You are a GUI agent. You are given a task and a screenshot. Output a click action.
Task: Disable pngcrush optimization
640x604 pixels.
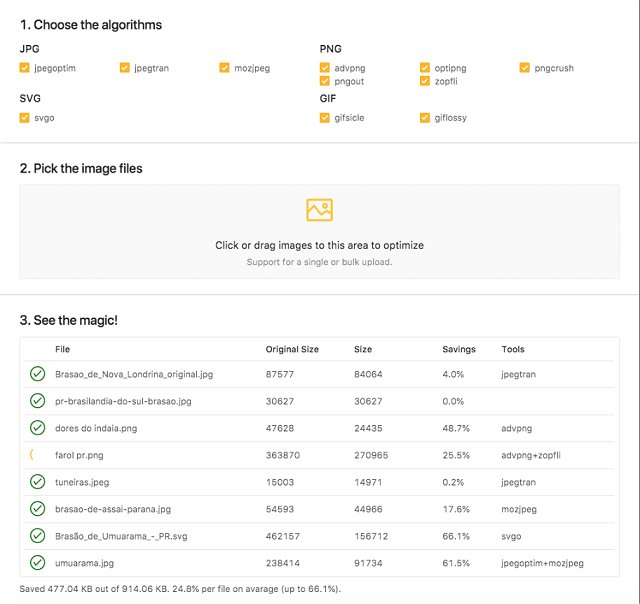coord(525,68)
